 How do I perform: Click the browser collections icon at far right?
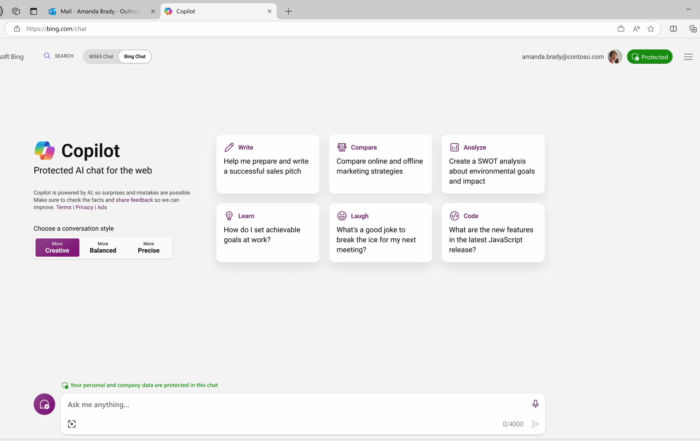point(693,29)
